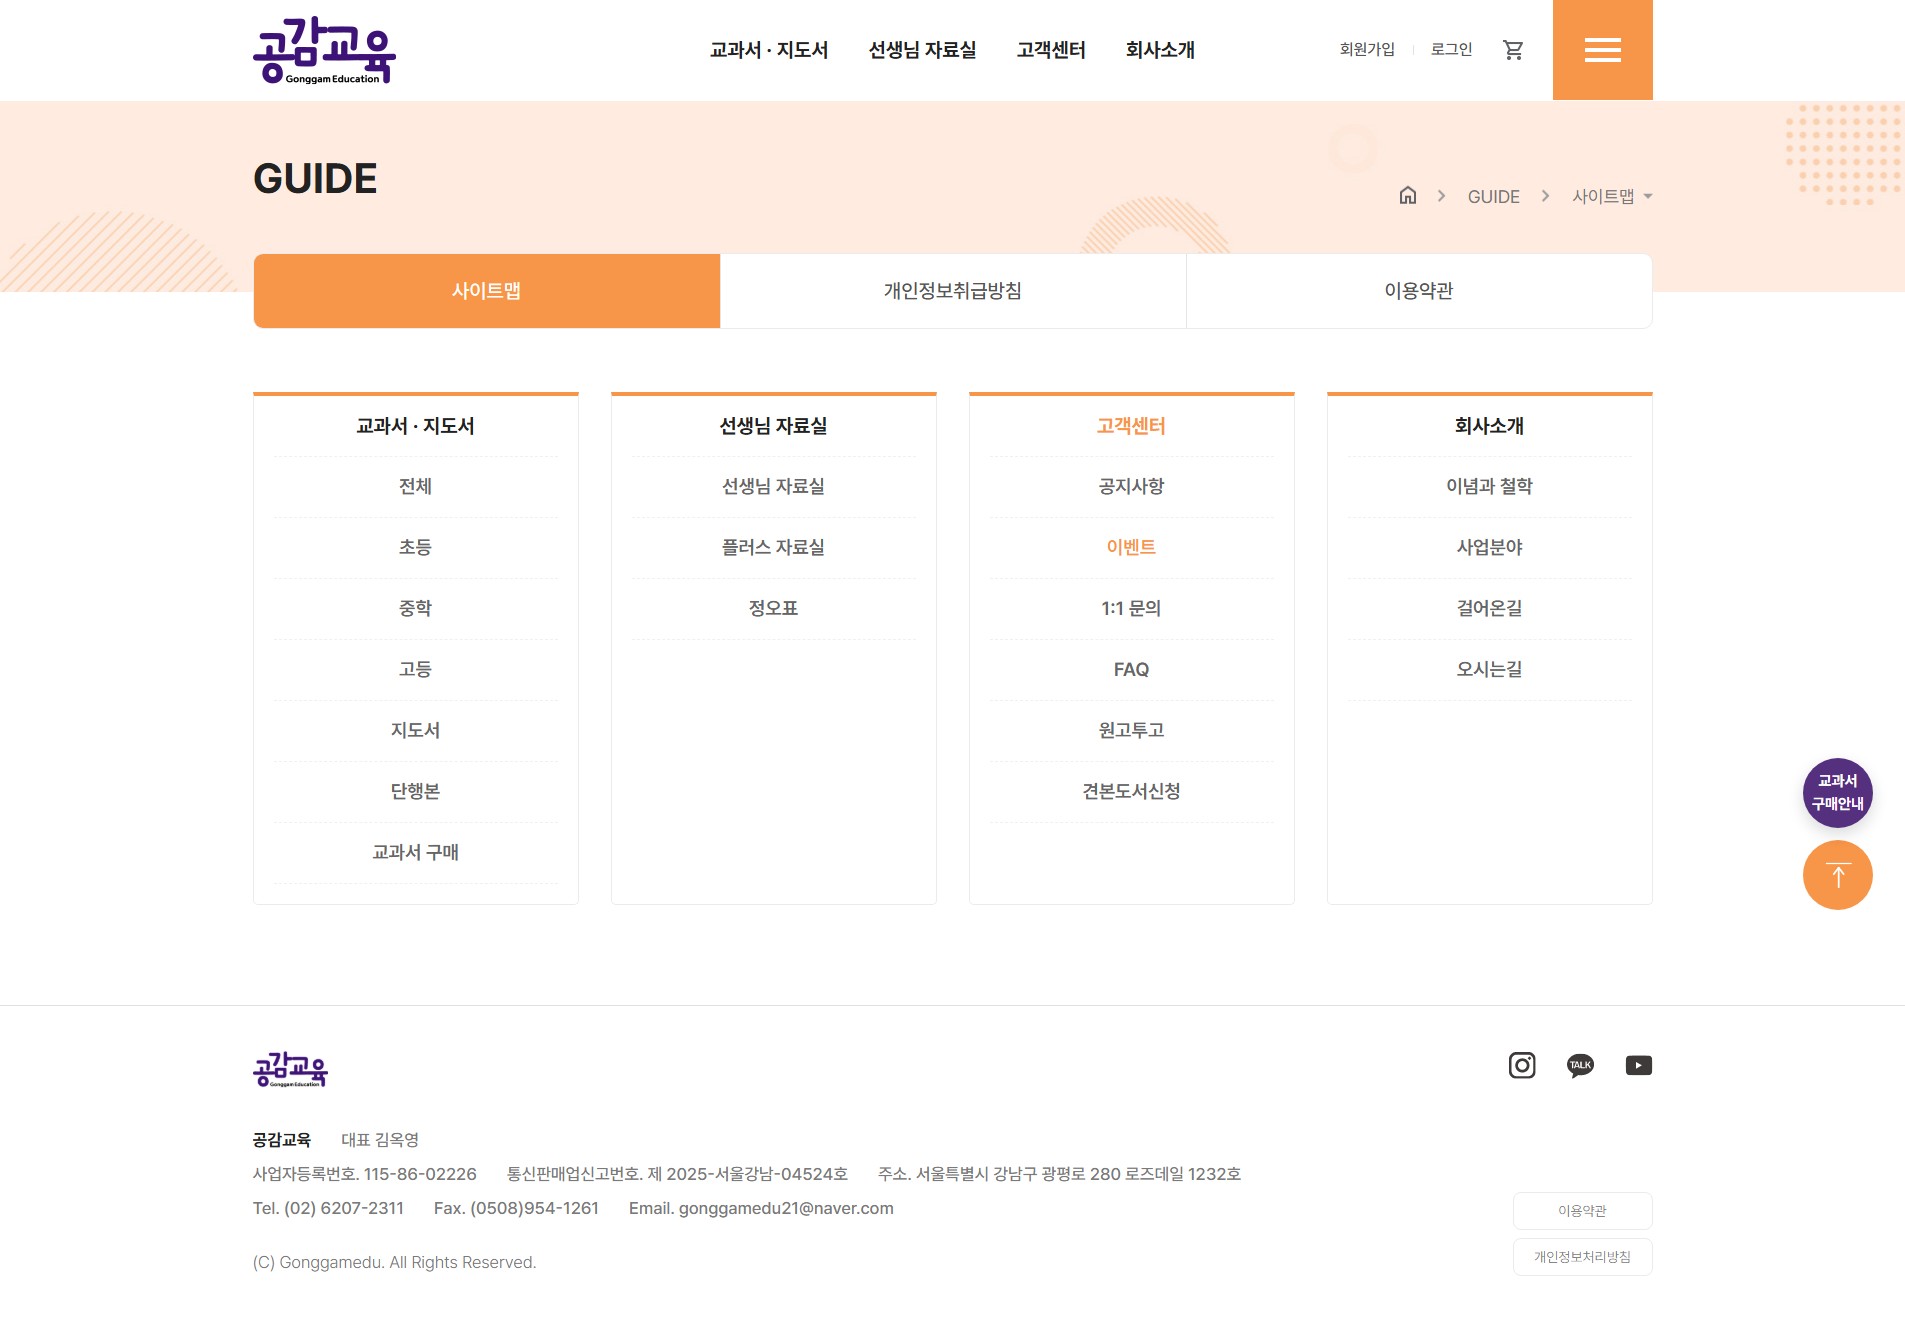Viewport: 1905px width, 1321px height.
Task: Open the 선생님 자료실 top navigation menu
Action: [x=922, y=50]
